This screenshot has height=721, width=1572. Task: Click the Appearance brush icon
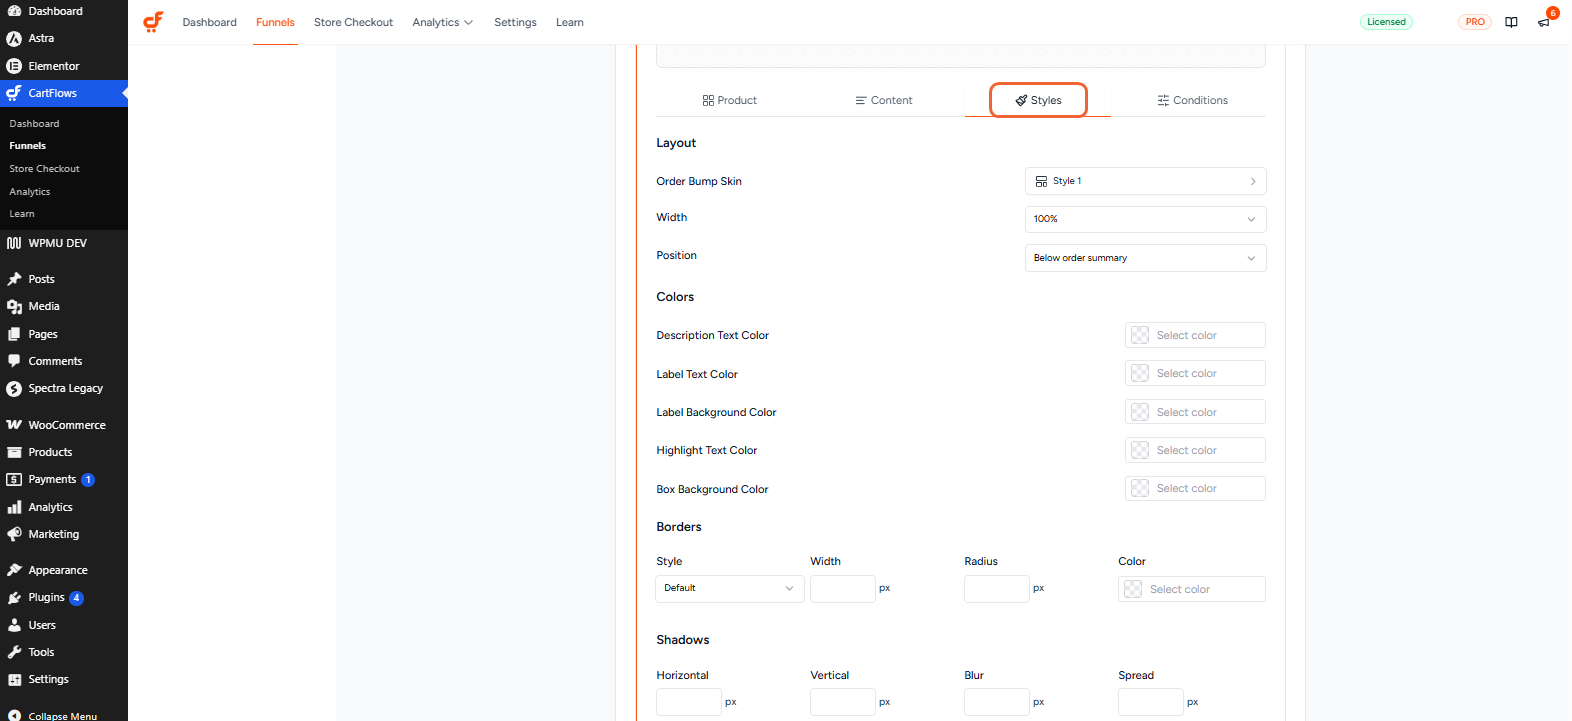point(14,570)
